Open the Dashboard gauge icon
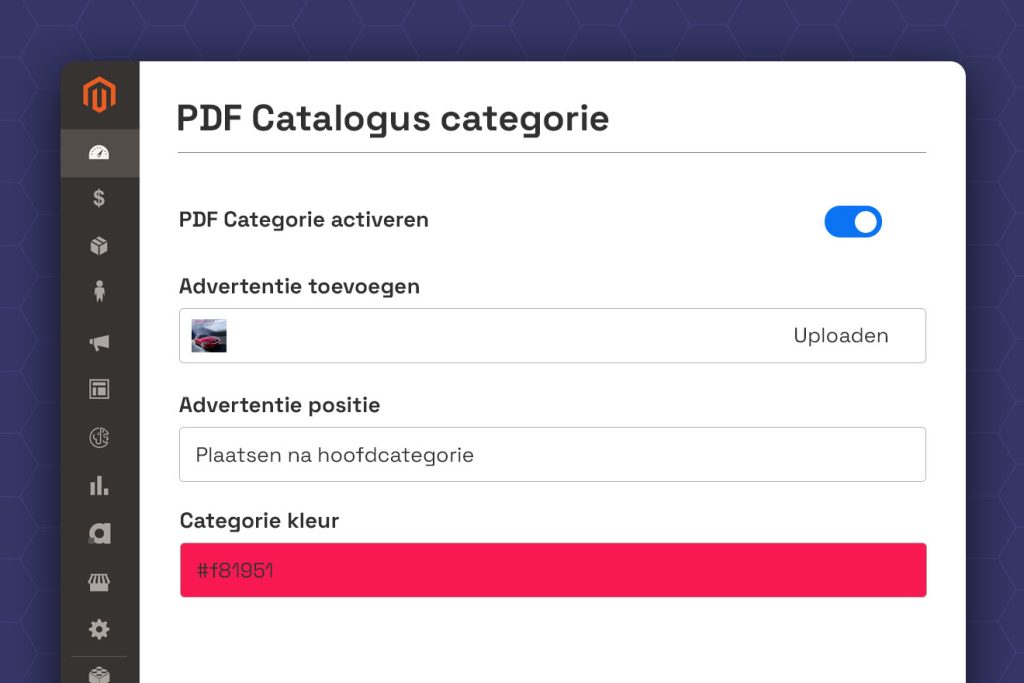Viewport: 1024px width, 683px height. tap(99, 153)
